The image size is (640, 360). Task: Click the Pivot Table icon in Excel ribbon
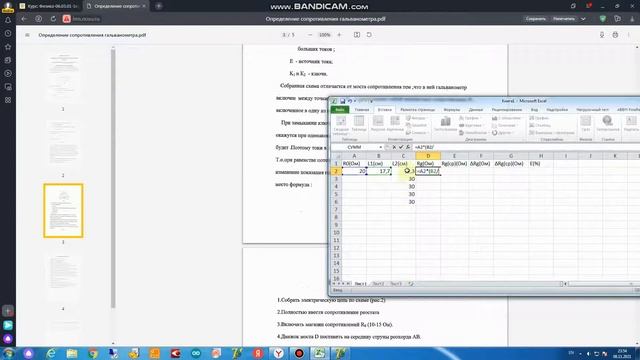[341, 124]
